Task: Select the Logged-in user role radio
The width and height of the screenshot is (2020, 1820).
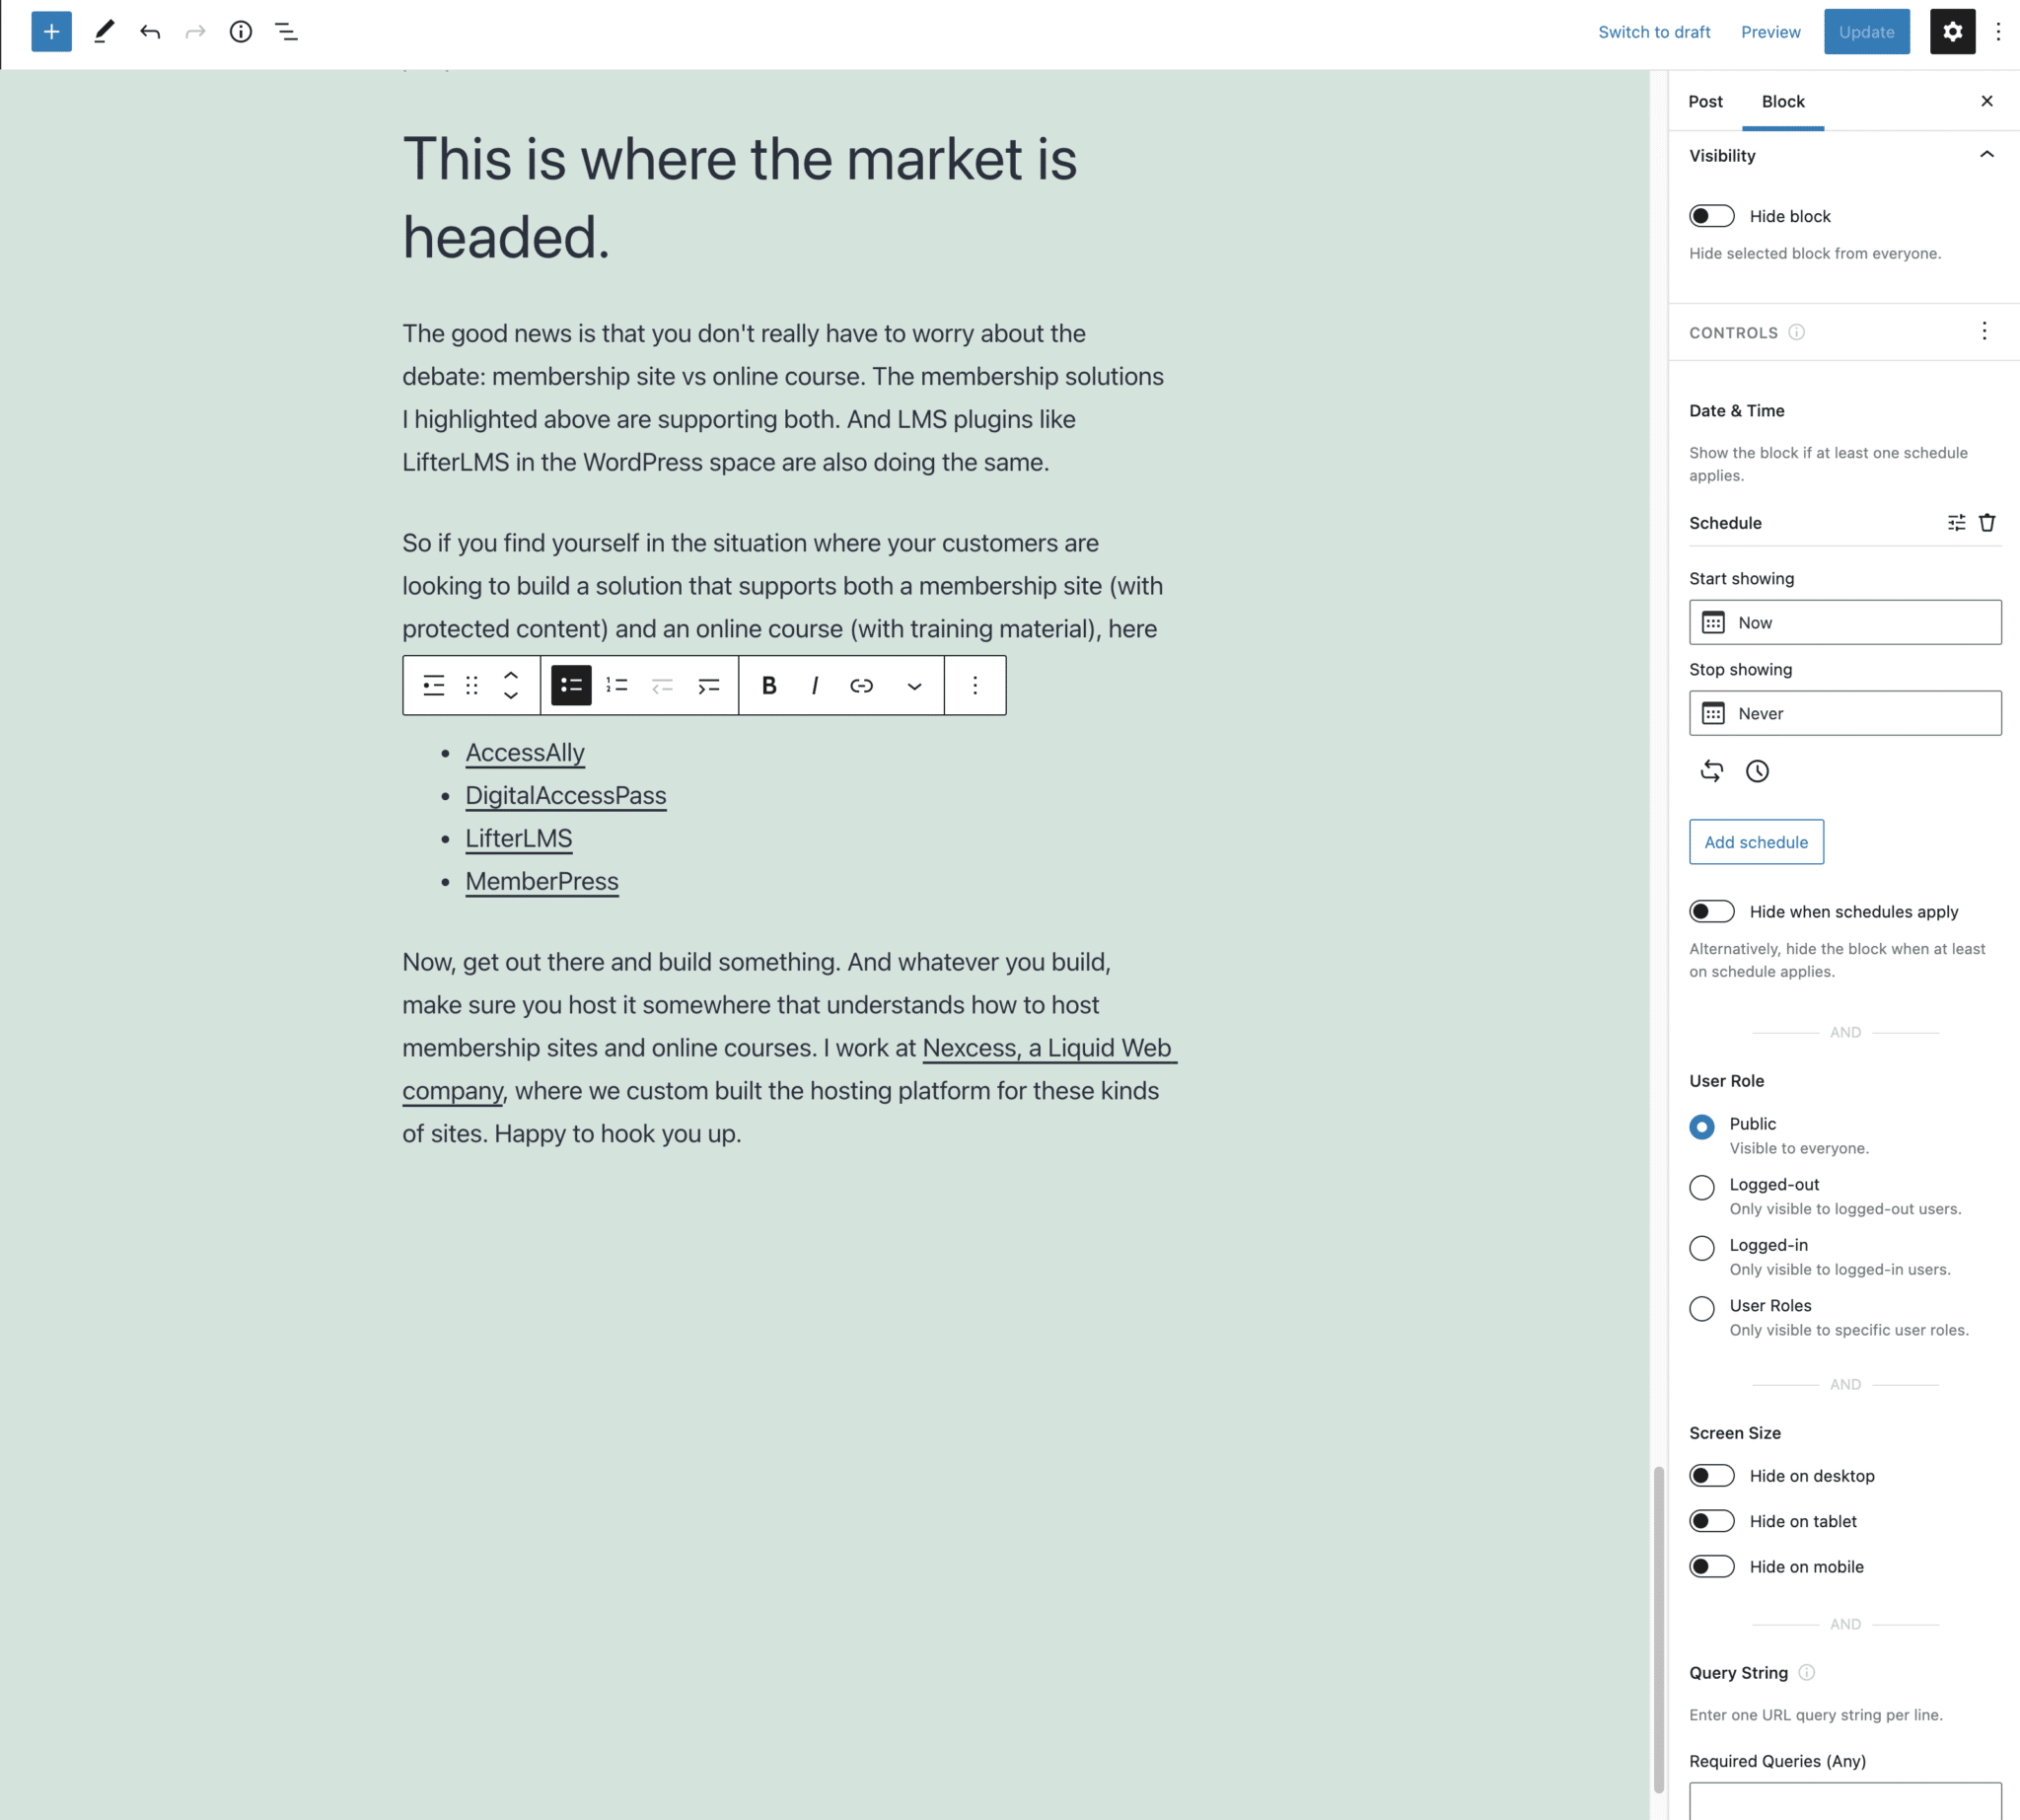Action: pyautogui.click(x=1701, y=1248)
